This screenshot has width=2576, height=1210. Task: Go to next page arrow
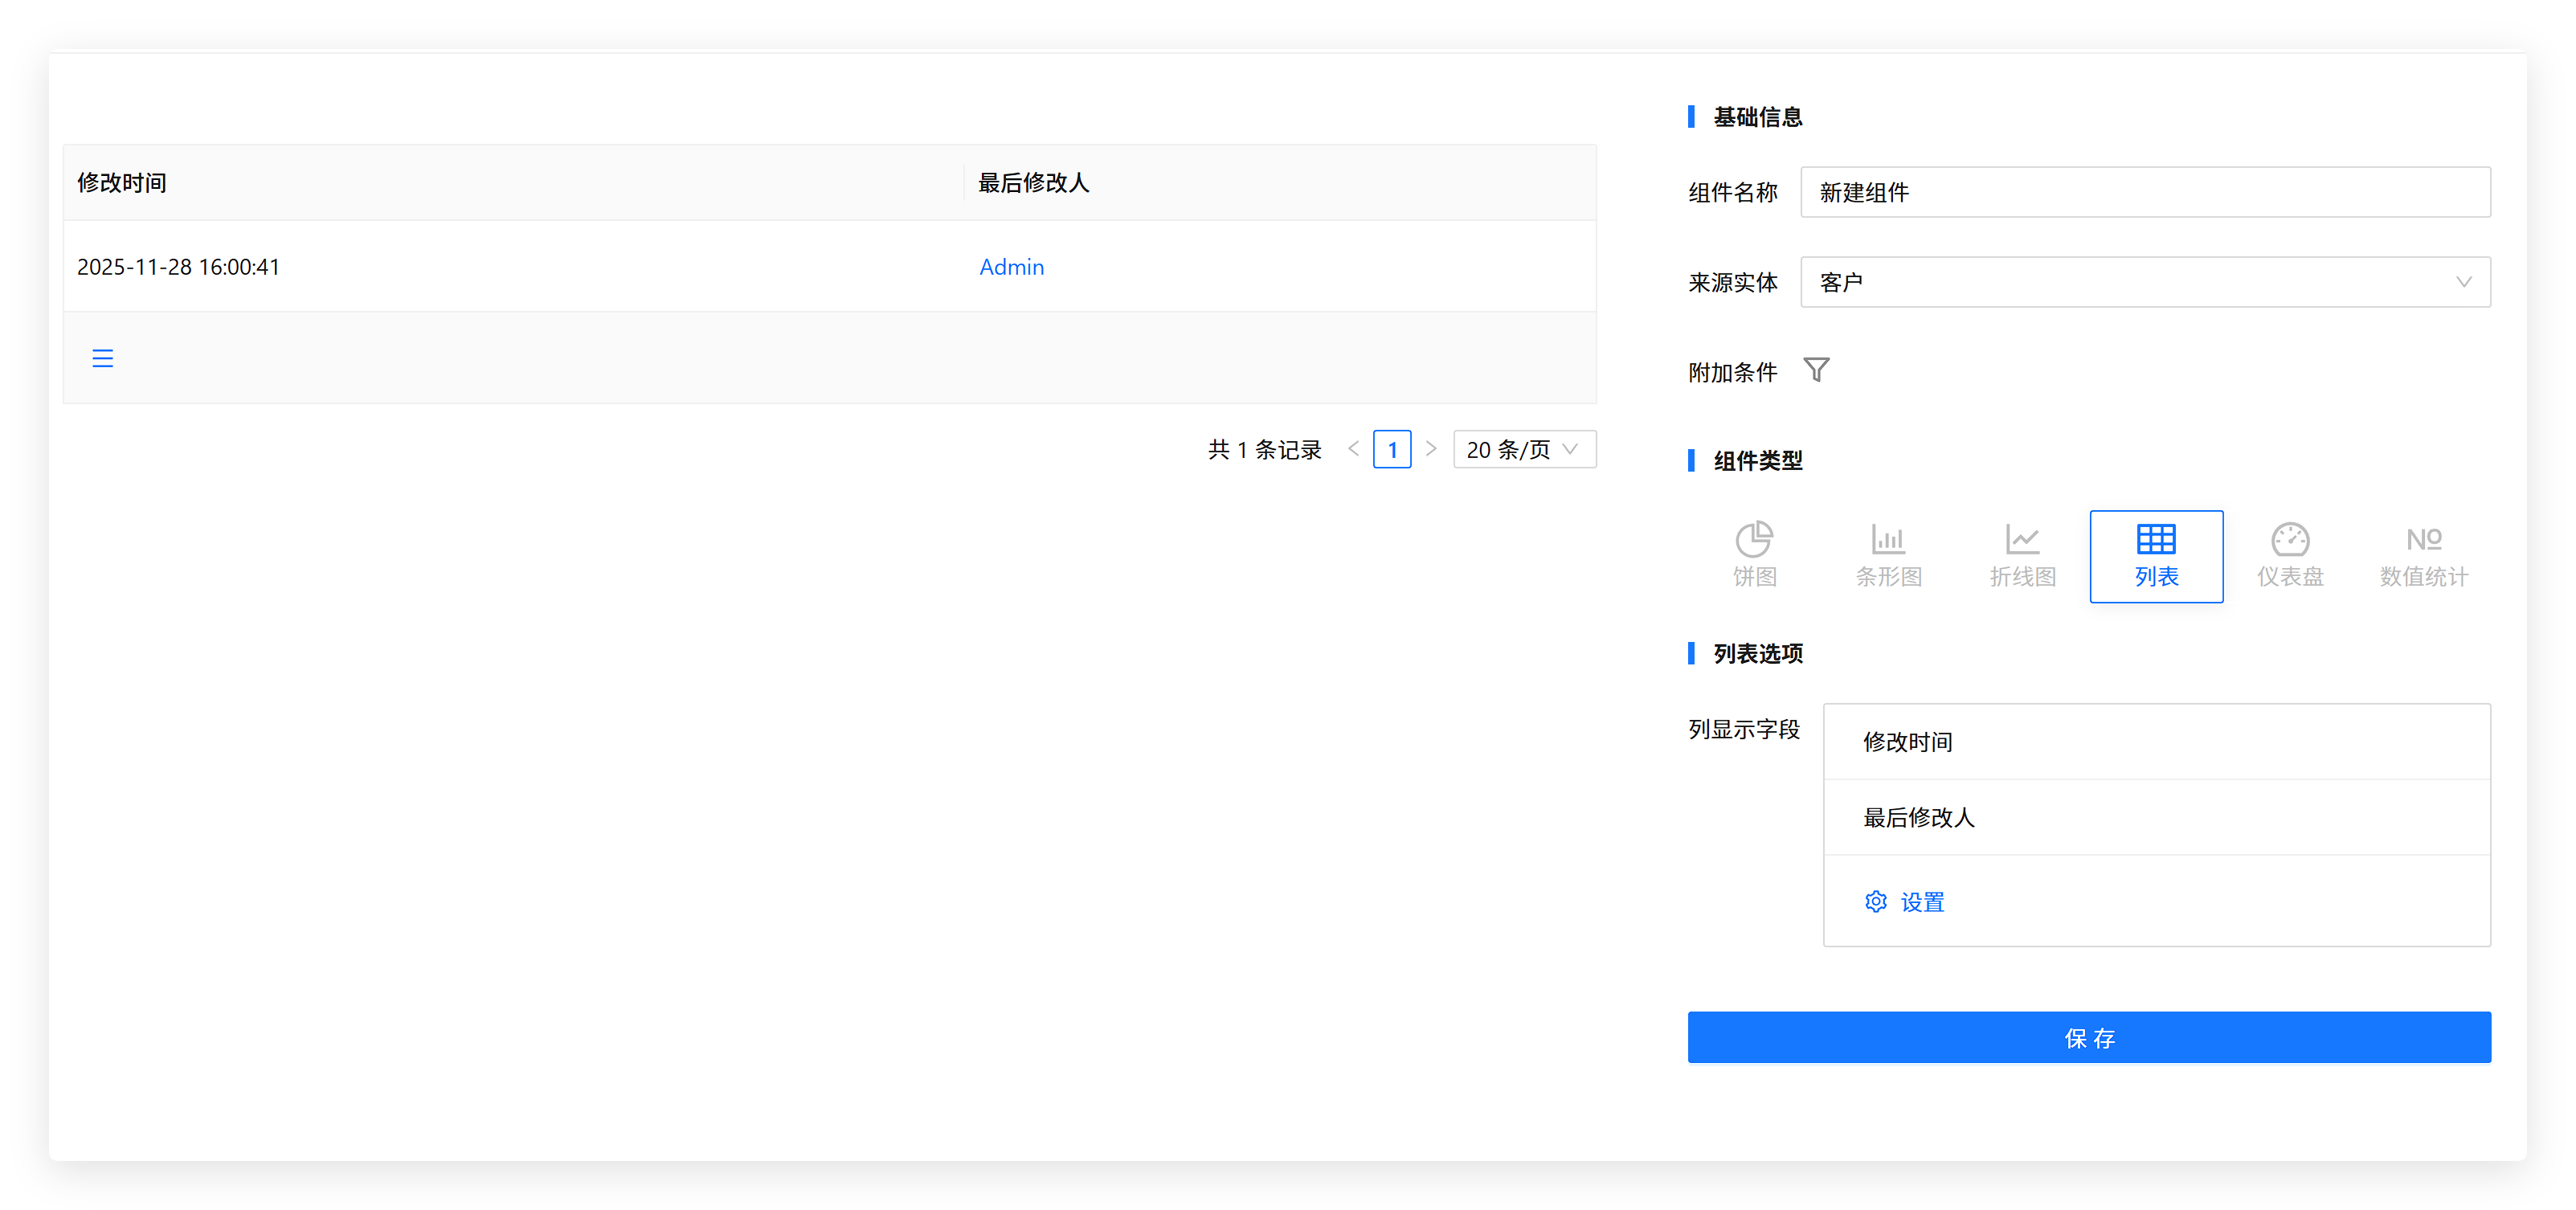point(1431,449)
